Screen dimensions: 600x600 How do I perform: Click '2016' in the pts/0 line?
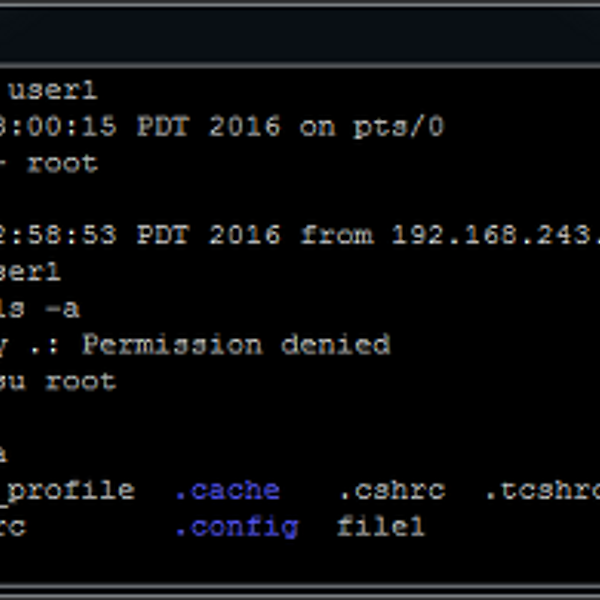245,127
